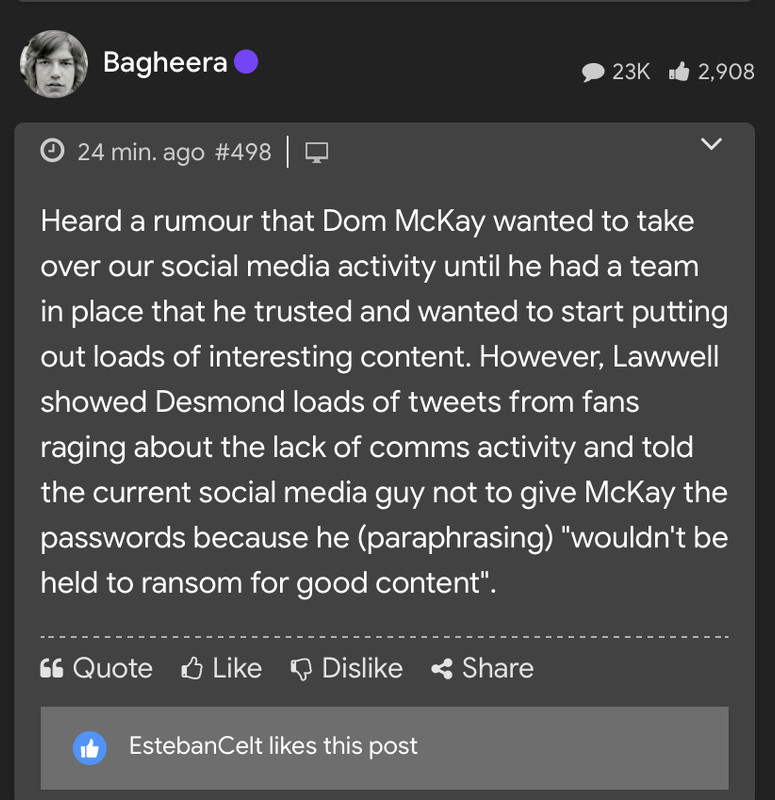Dislike this post
This screenshot has width=775, height=800.
click(x=346, y=668)
